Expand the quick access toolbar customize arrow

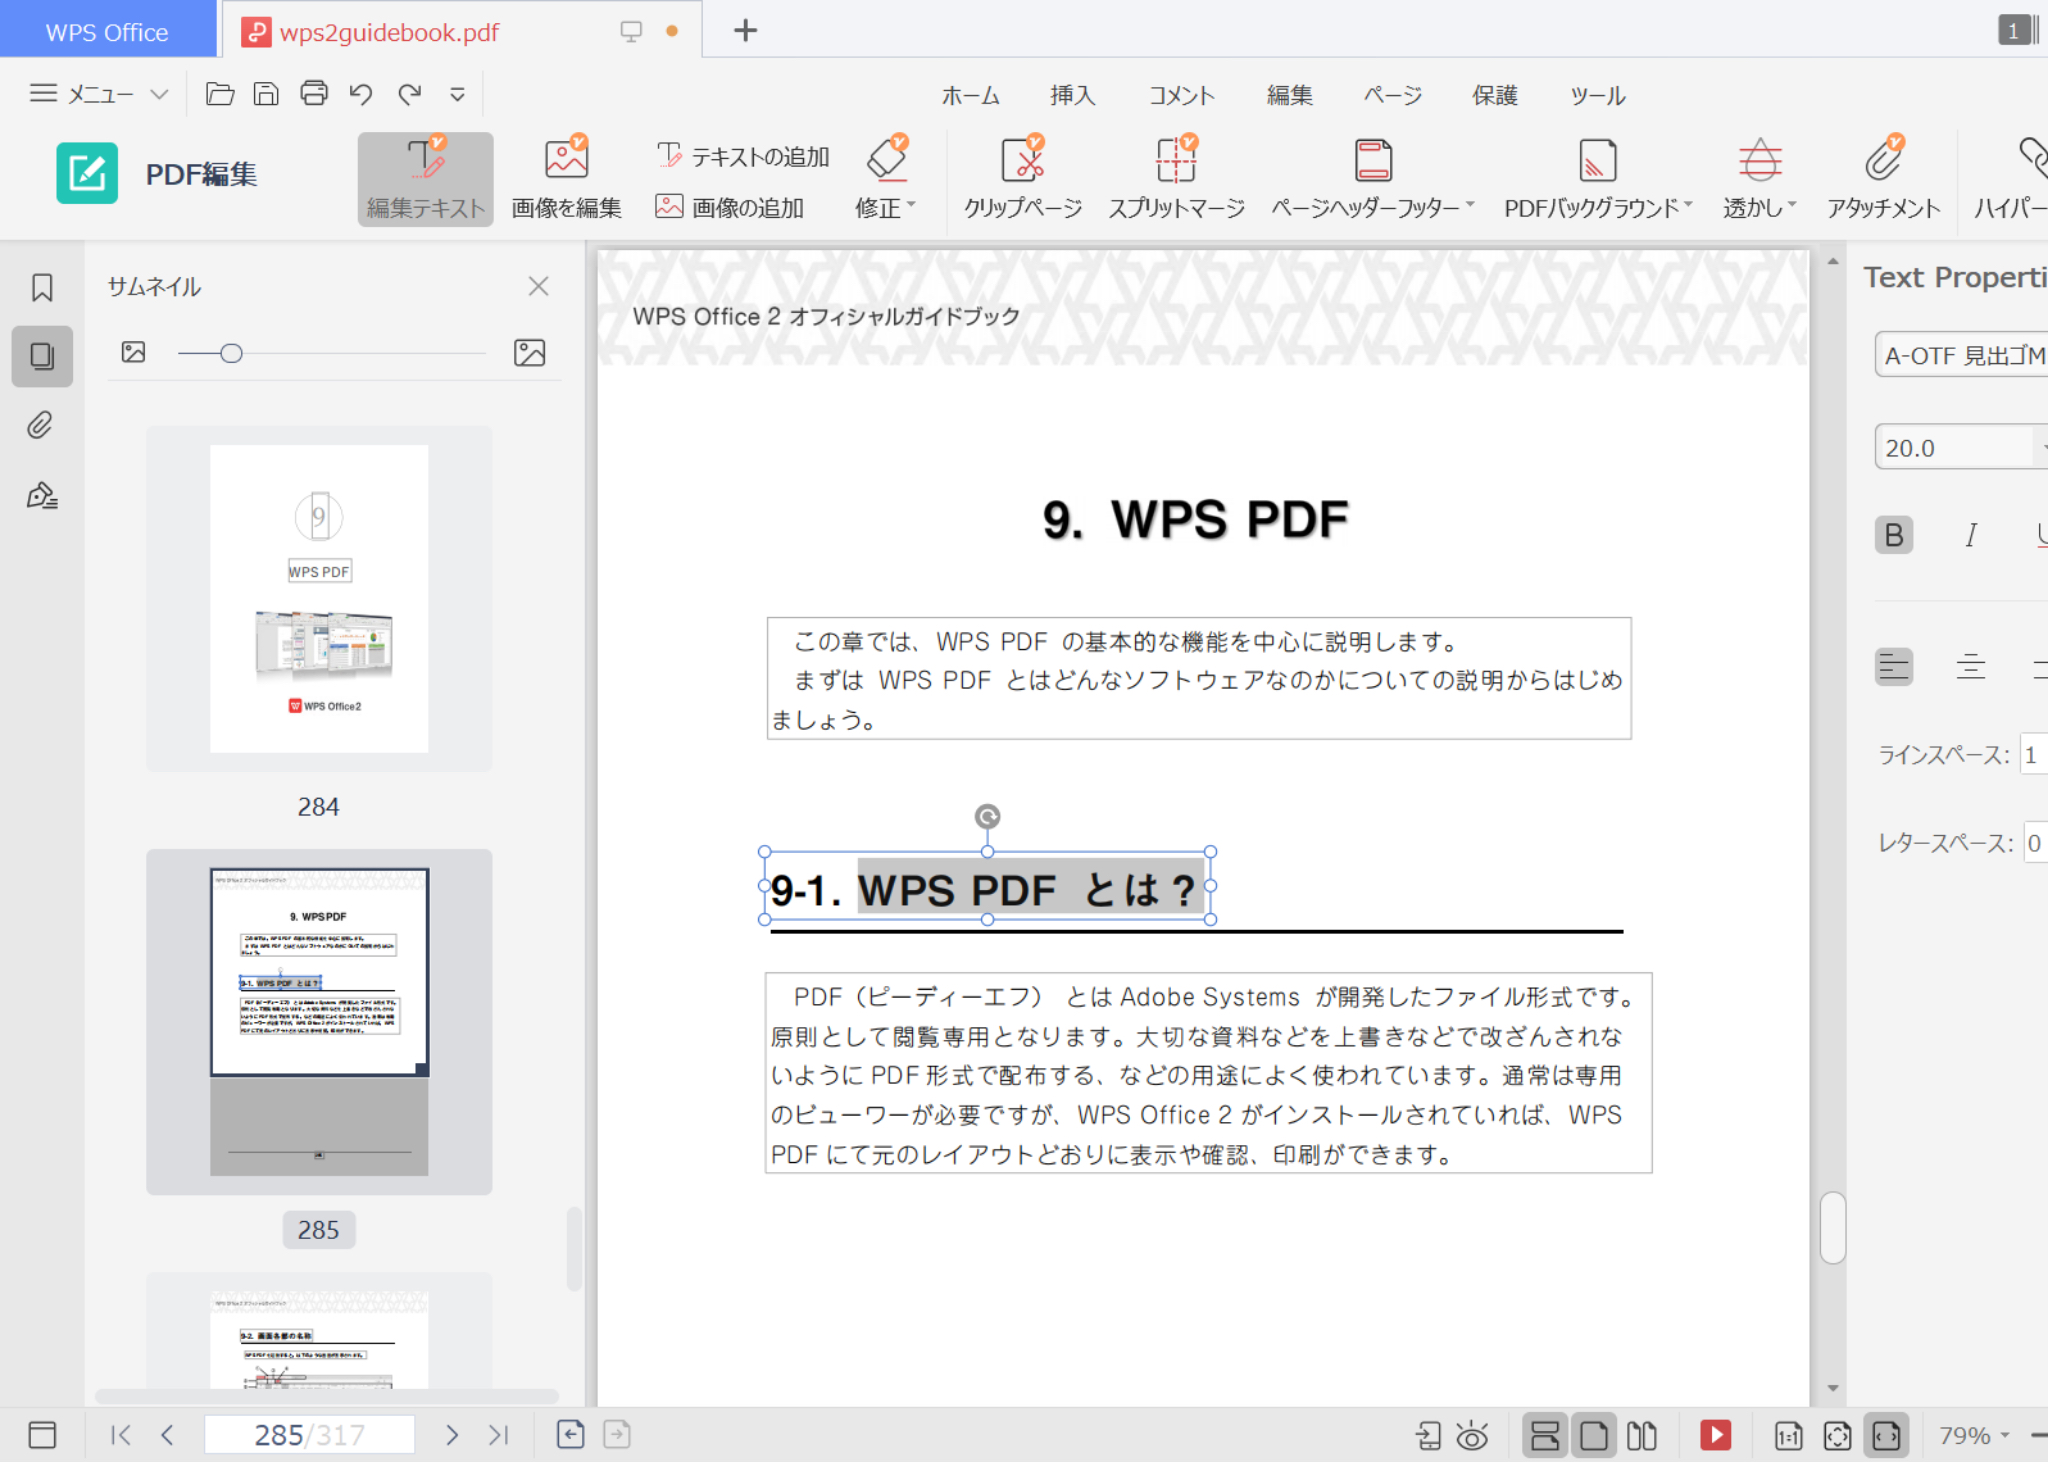pyautogui.click(x=457, y=95)
